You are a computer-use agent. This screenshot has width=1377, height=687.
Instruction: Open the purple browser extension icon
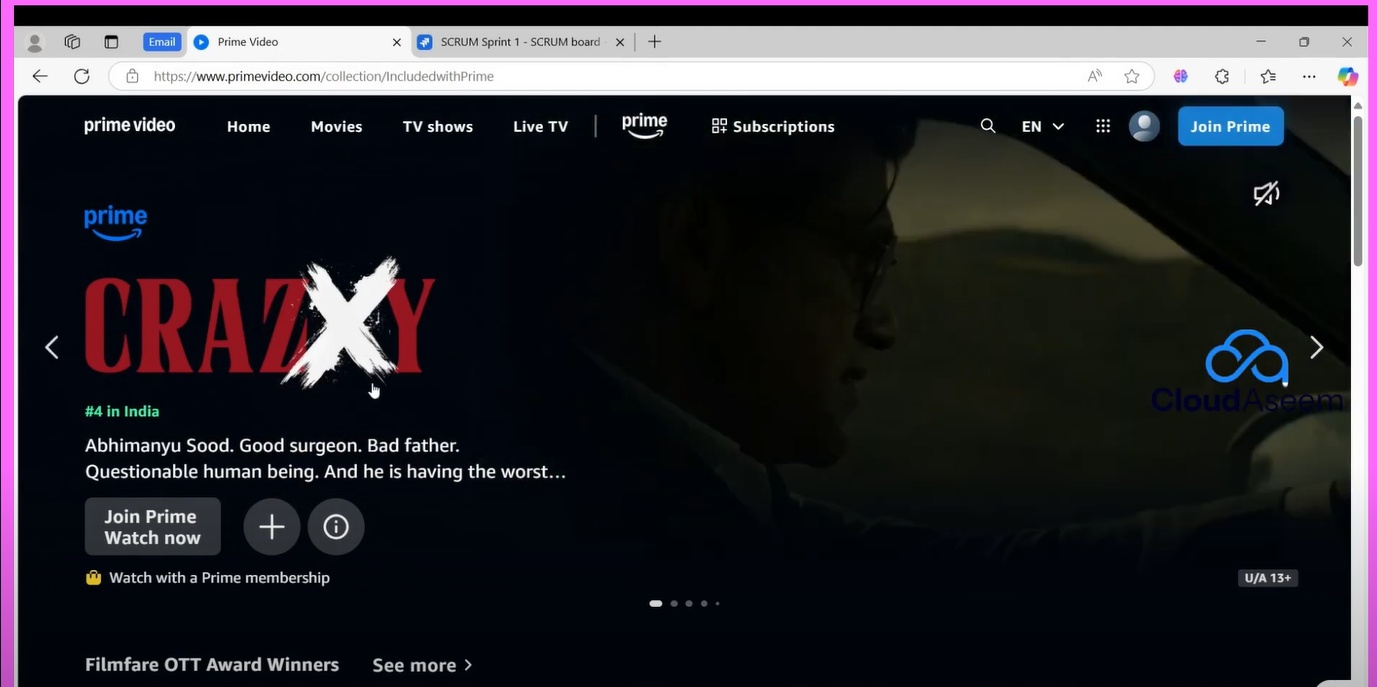tap(1181, 76)
